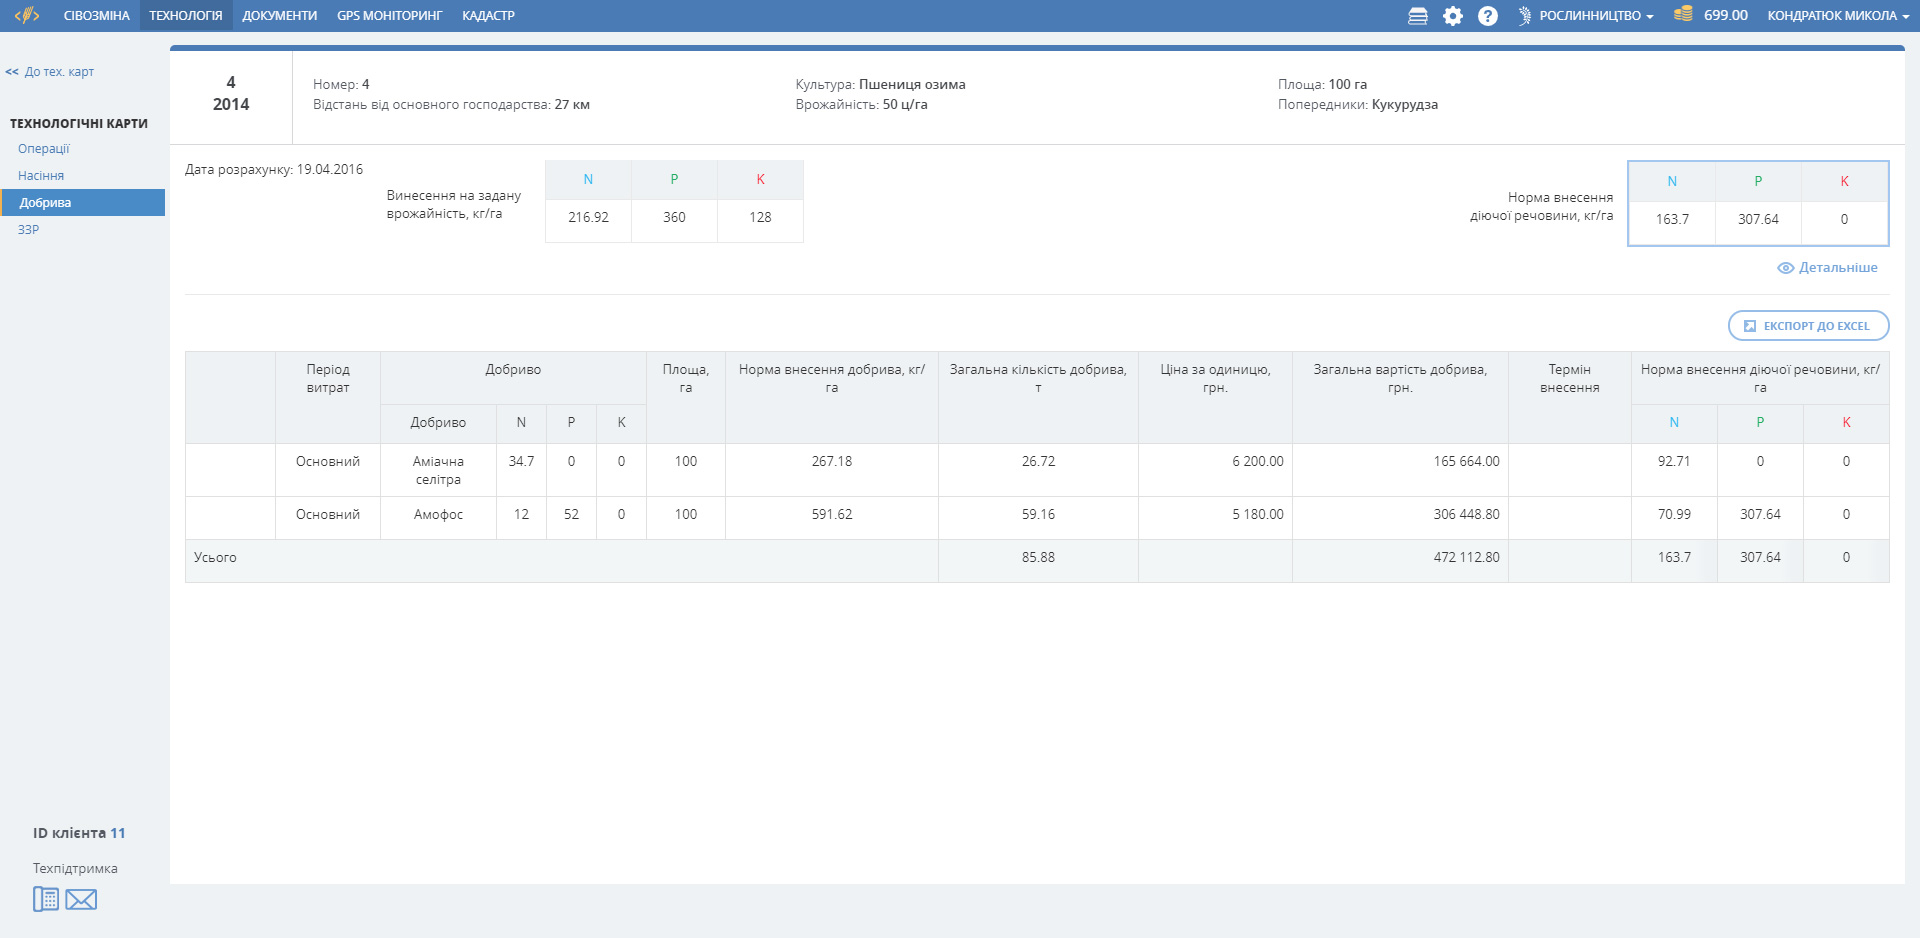
Task: Click the coins balance icon
Action: click(1683, 15)
